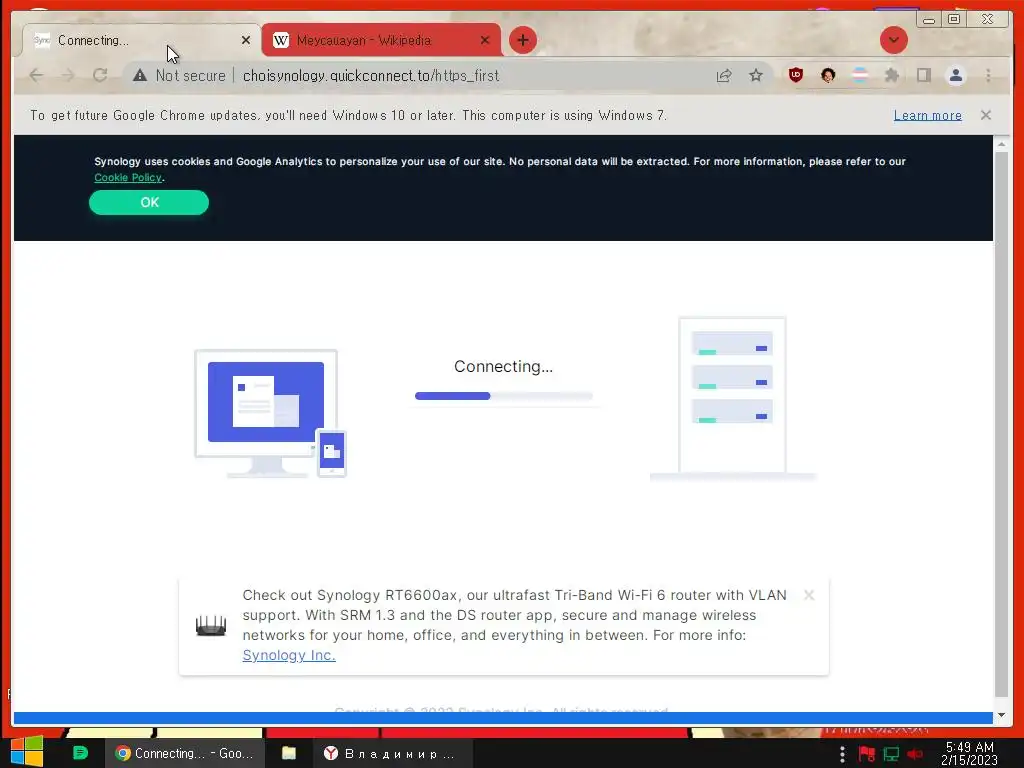Open the Cookie Policy link
Image resolution: width=1024 pixels, height=768 pixels.
[x=128, y=178]
